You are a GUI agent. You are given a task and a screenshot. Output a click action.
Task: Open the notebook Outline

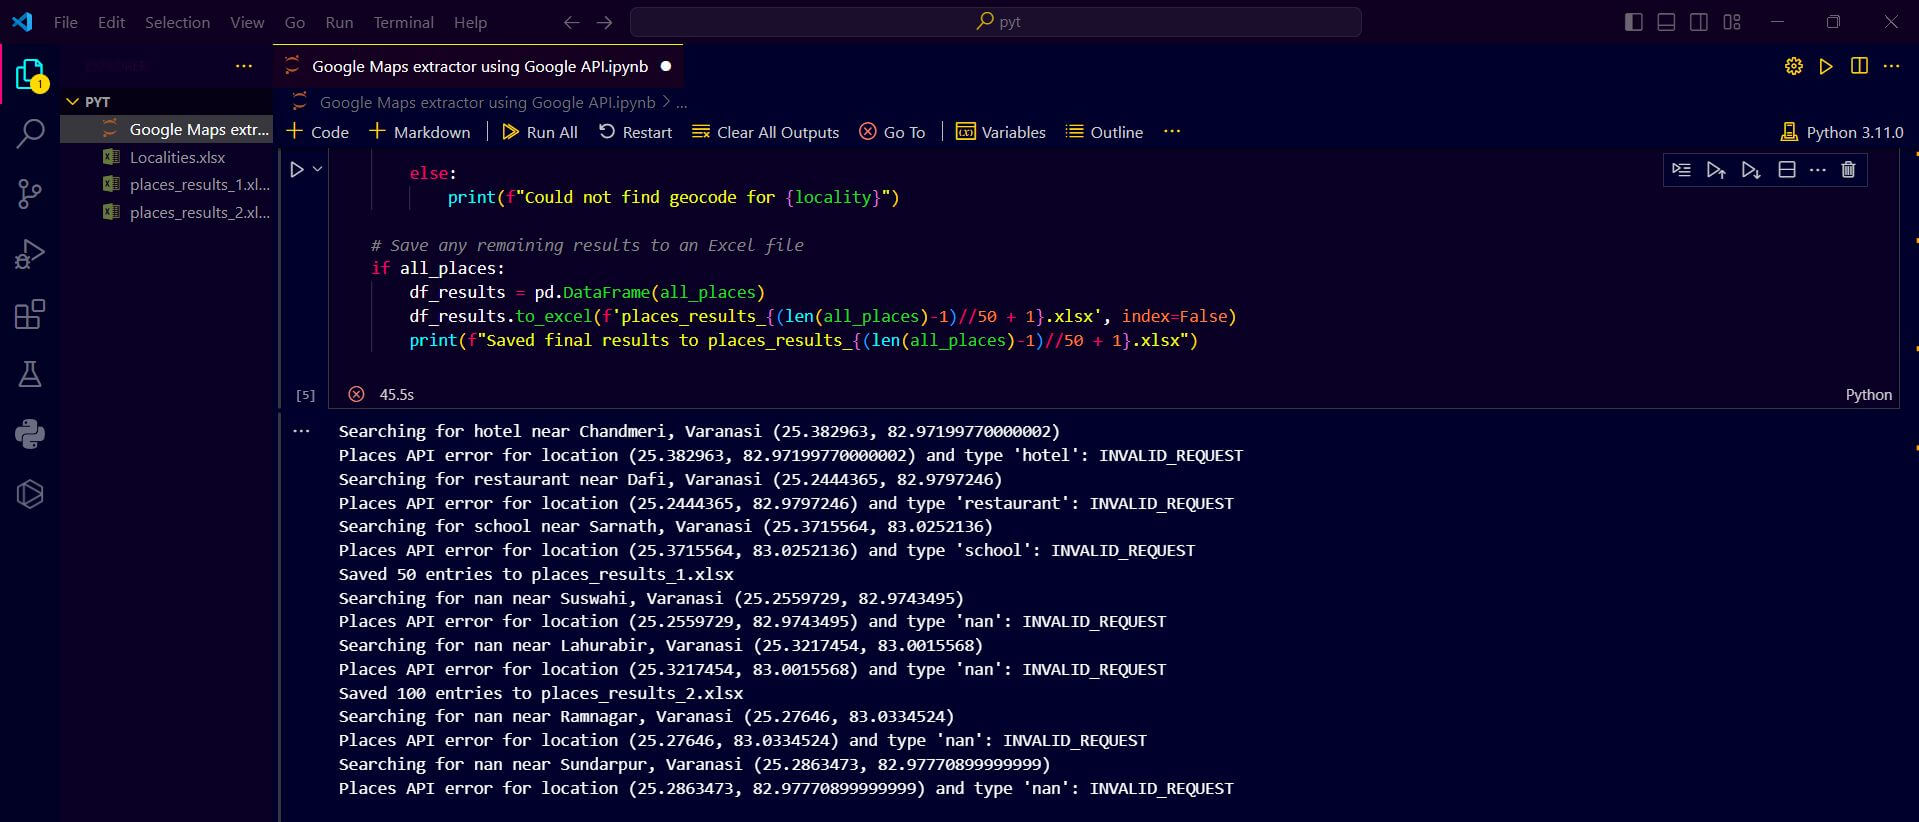1105,132
